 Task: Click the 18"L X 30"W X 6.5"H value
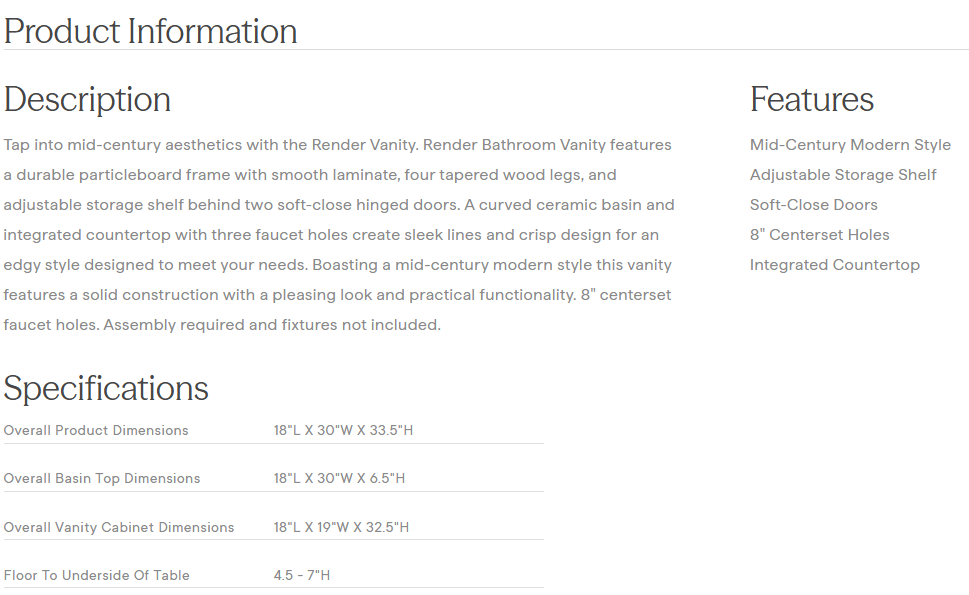click(x=339, y=478)
